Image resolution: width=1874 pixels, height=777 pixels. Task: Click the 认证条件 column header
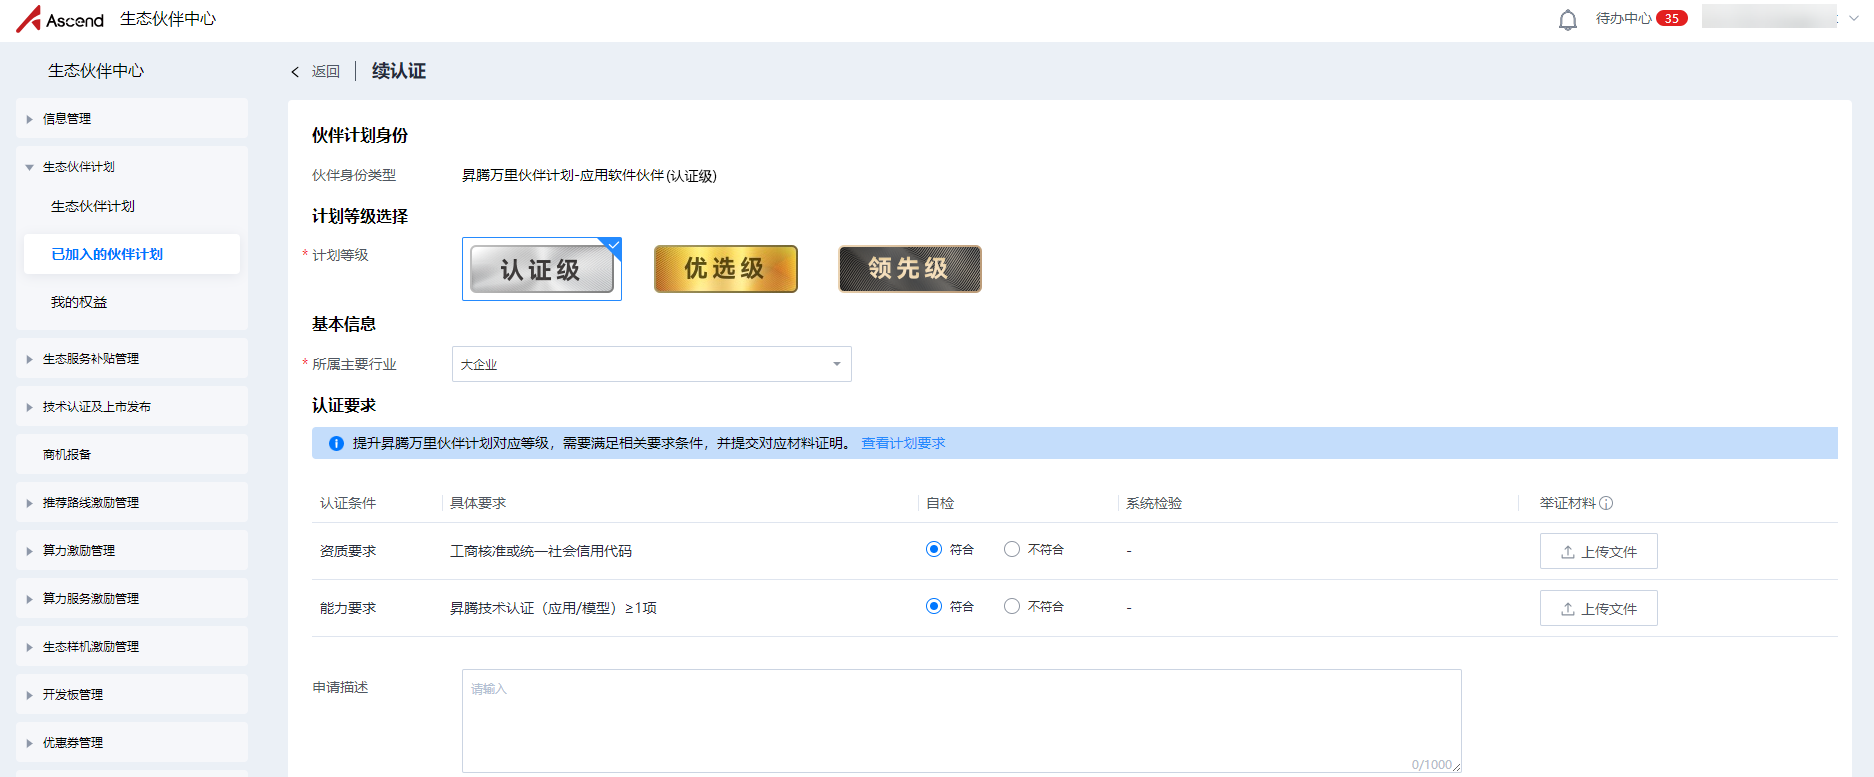(x=348, y=503)
